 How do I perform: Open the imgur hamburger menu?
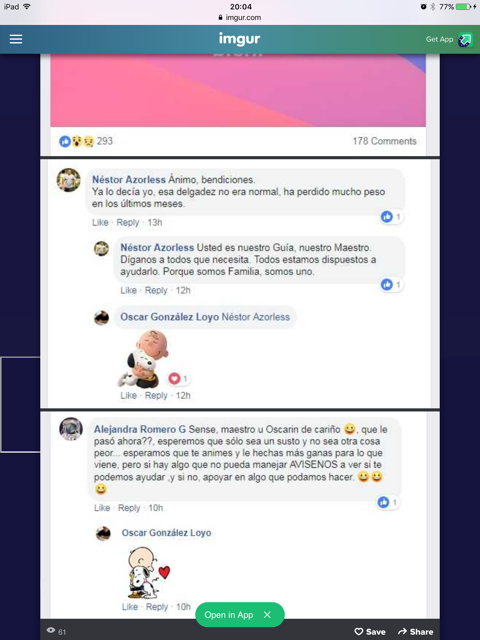(x=16, y=39)
